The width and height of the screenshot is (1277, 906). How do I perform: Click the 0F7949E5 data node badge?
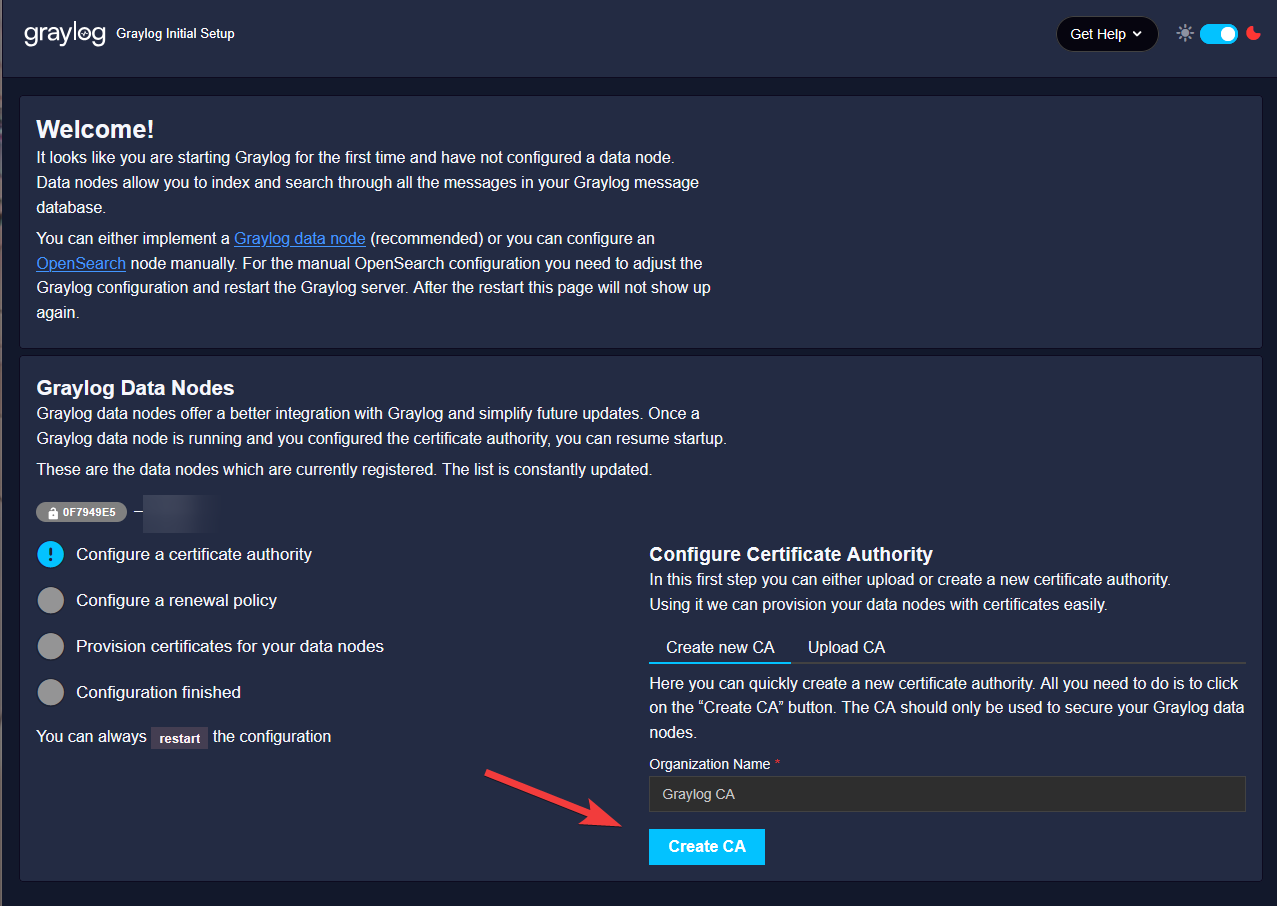click(x=81, y=513)
